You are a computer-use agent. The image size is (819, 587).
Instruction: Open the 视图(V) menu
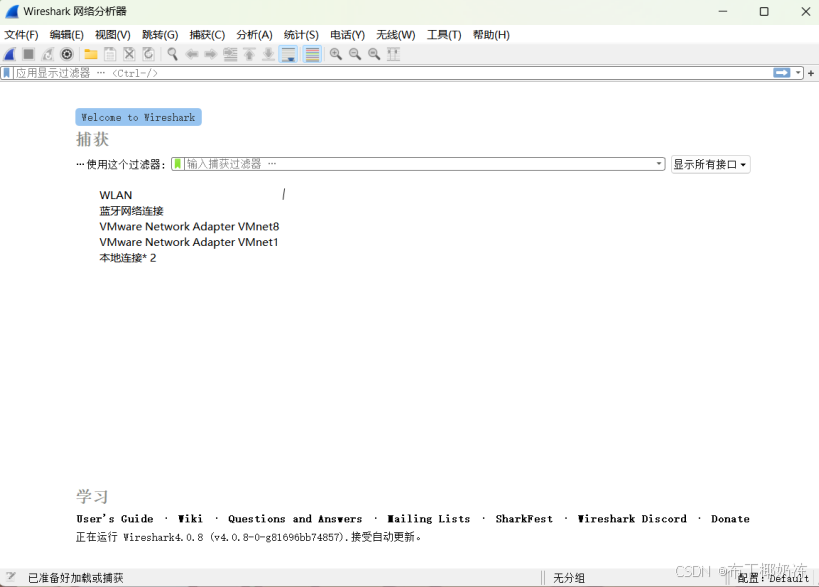(x=113, y=35)
